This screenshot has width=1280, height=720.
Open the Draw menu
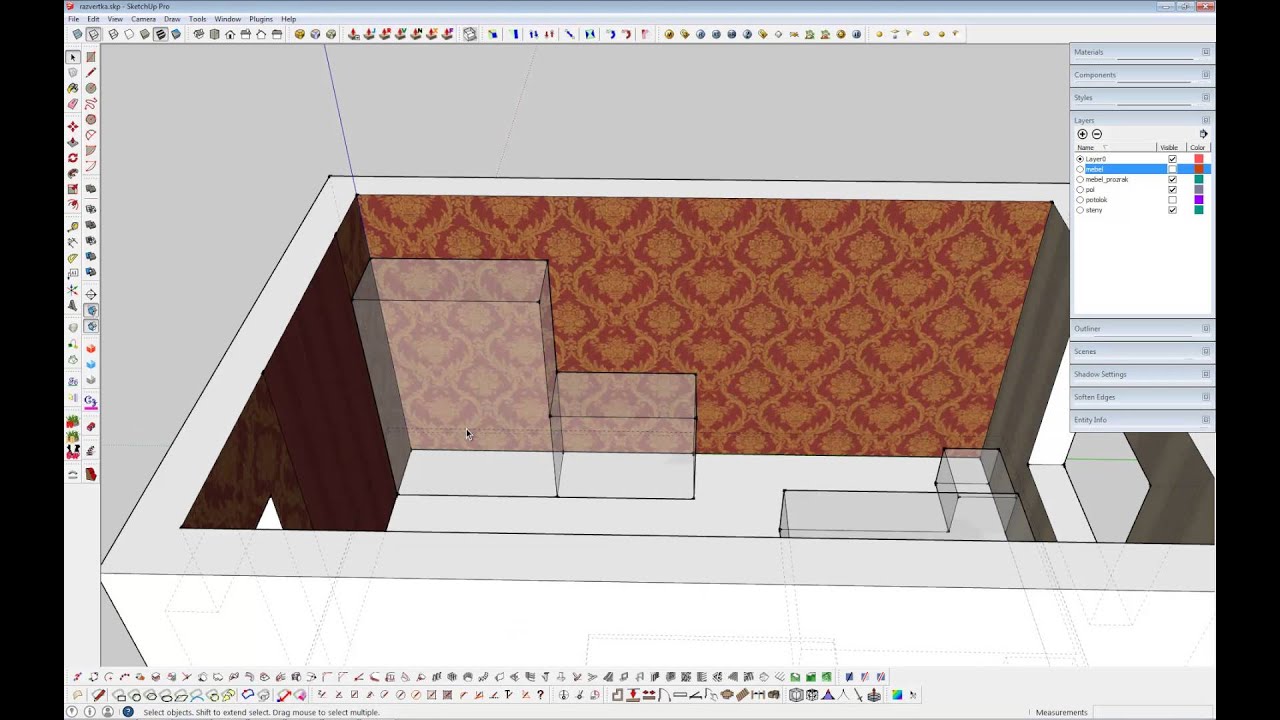point(172,19)
